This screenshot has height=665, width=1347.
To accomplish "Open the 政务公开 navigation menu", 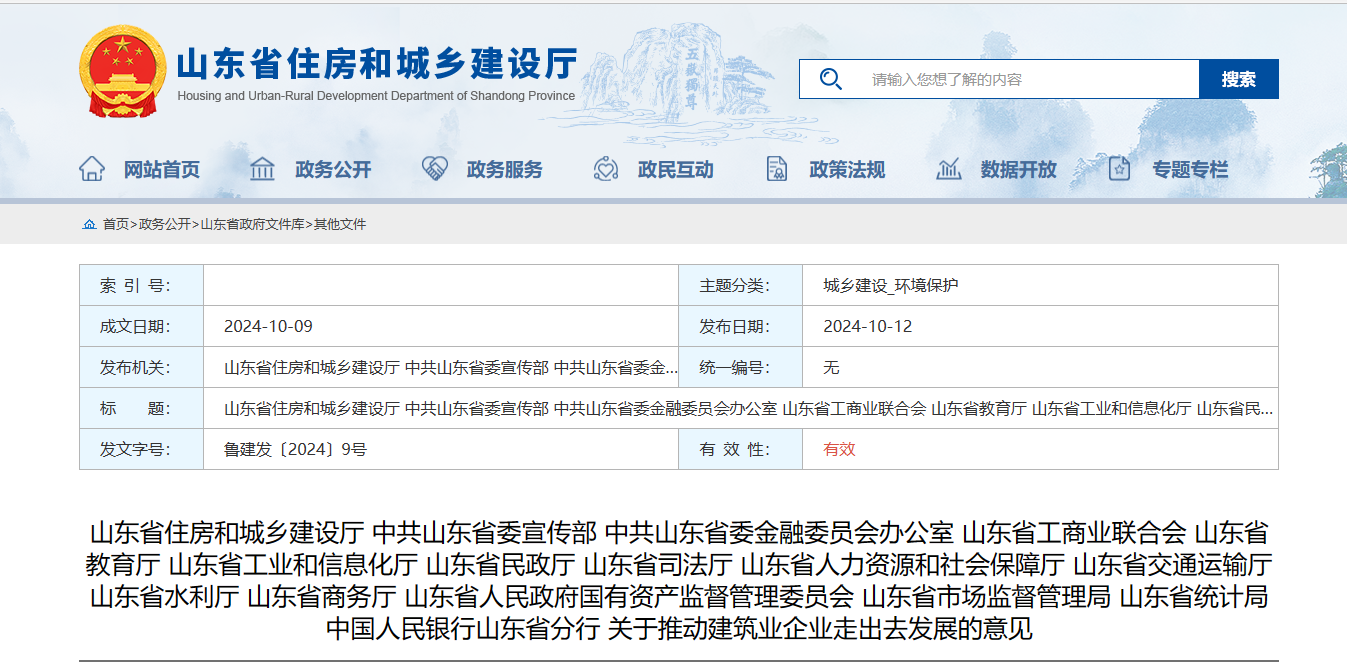I will pyautogui.click(x=334, y=168).
